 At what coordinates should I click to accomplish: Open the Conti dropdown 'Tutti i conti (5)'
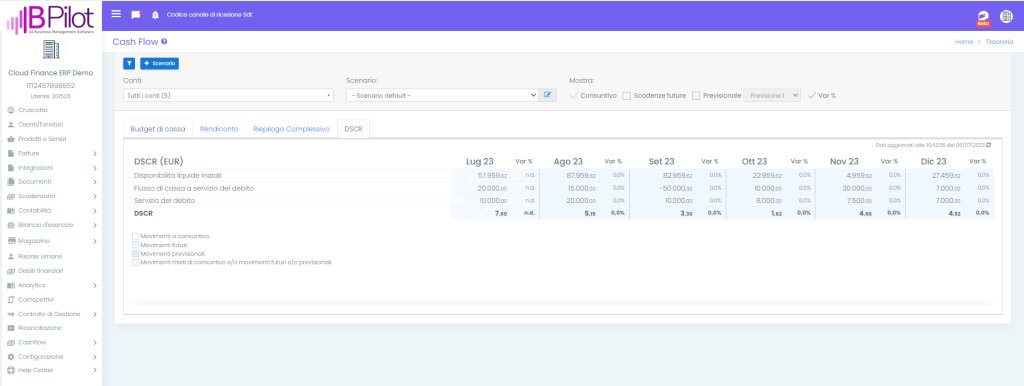(229, 95)
